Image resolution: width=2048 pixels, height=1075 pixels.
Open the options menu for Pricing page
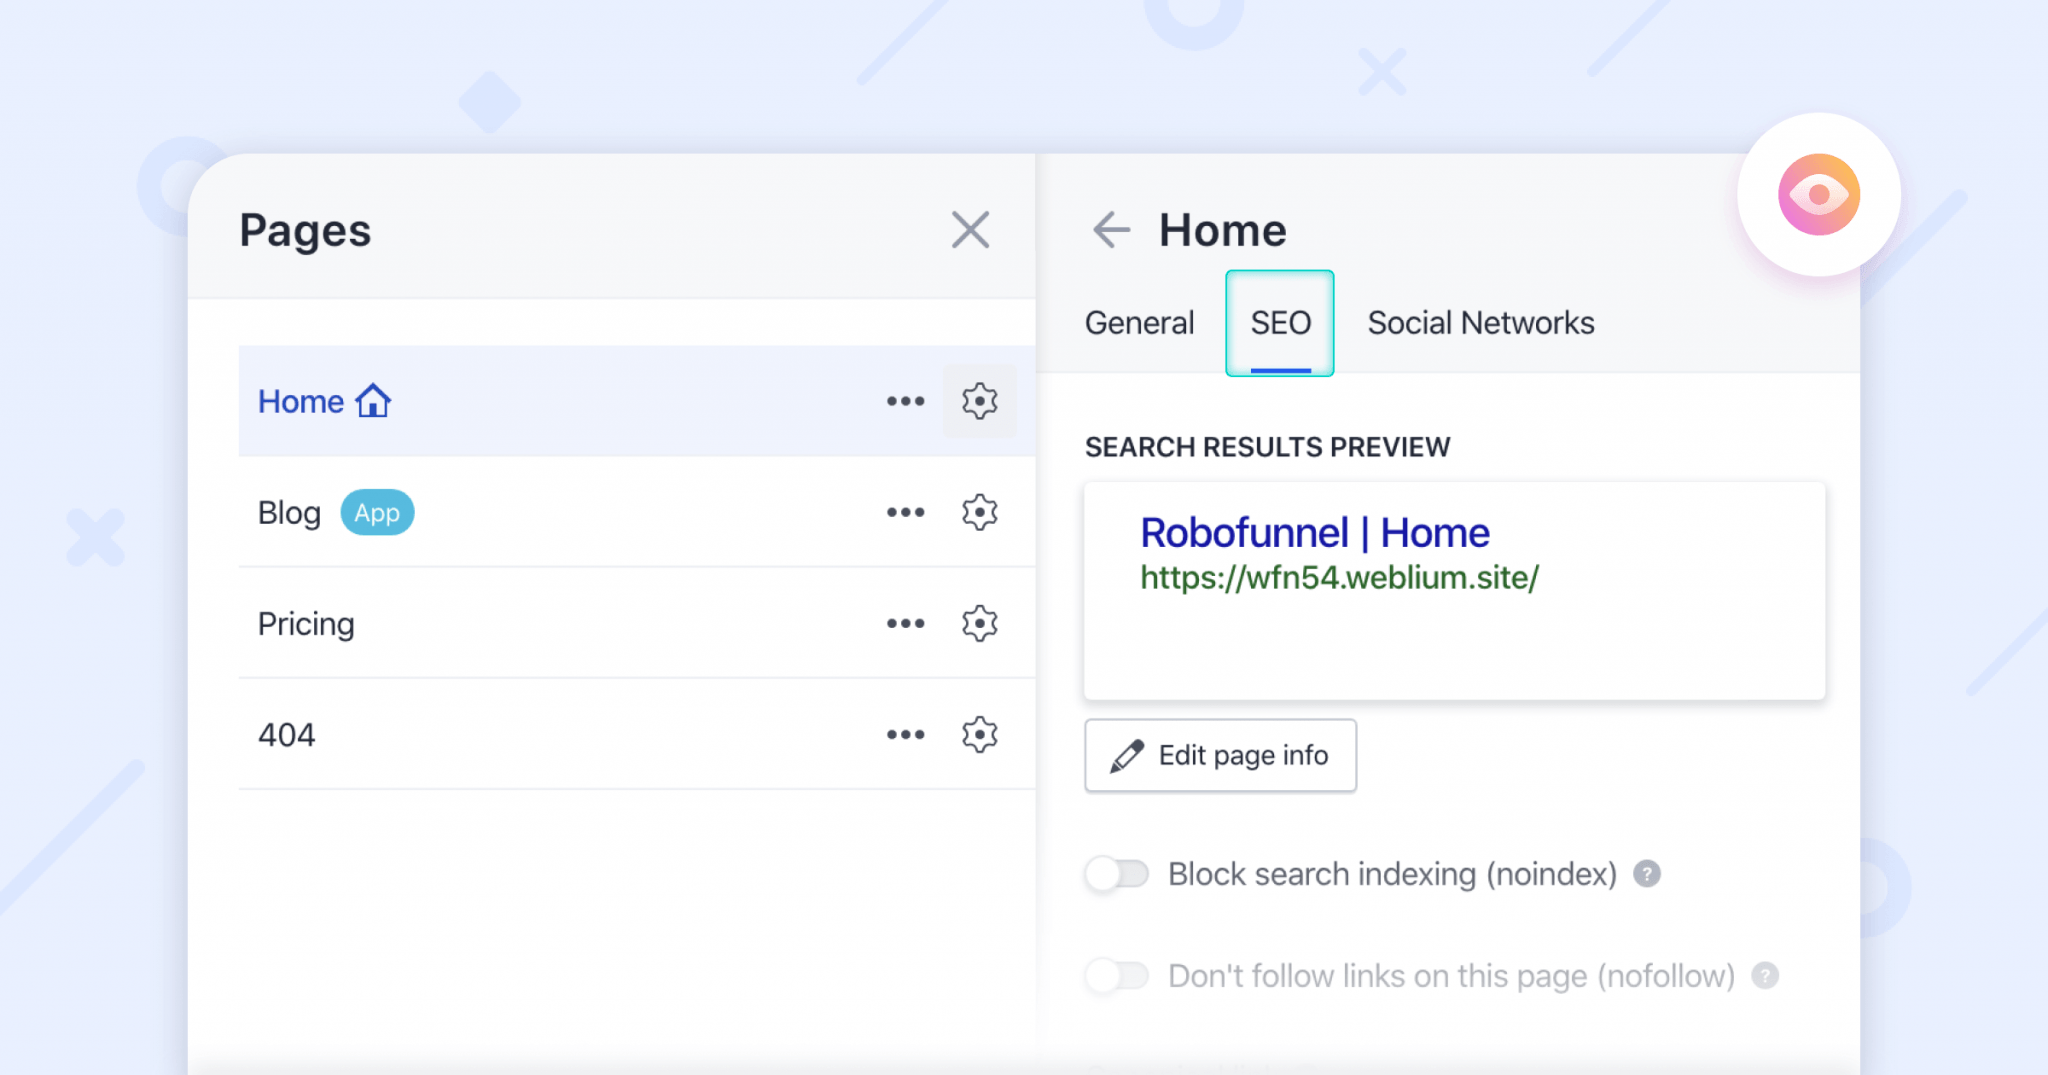click(905, 623)
